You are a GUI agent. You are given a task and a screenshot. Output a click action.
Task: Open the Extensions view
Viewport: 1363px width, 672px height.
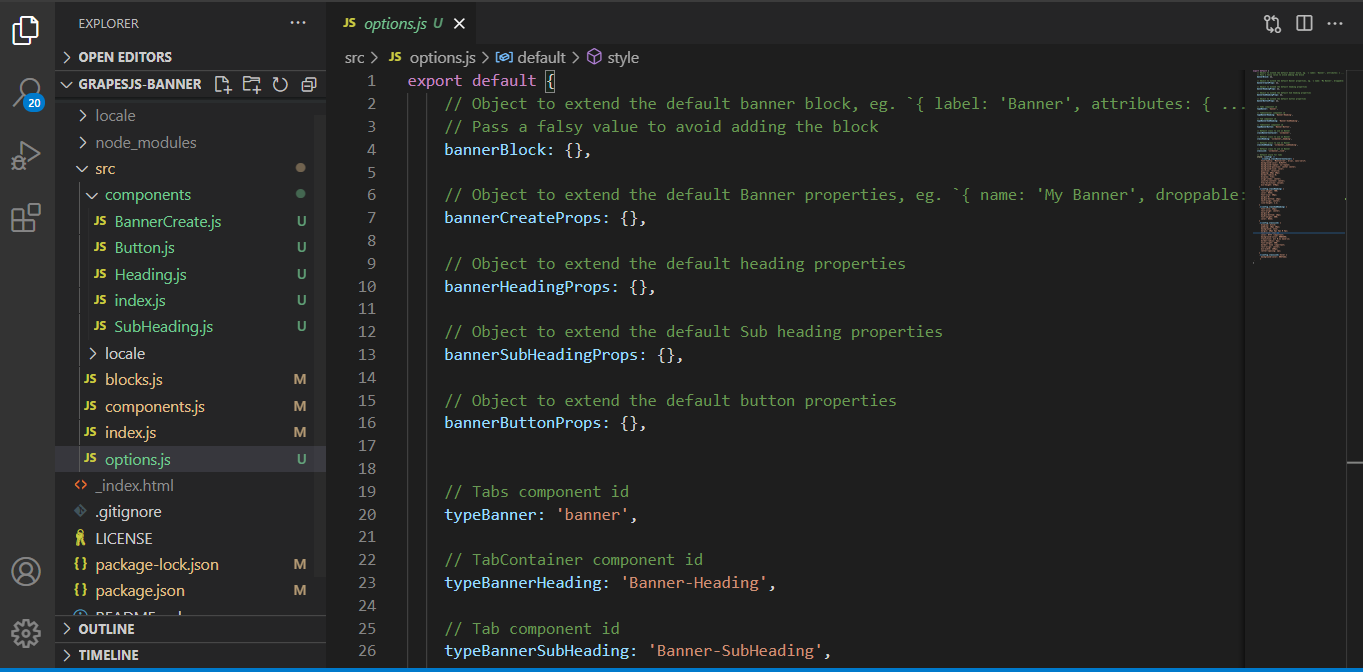click(x=26, y=218)
